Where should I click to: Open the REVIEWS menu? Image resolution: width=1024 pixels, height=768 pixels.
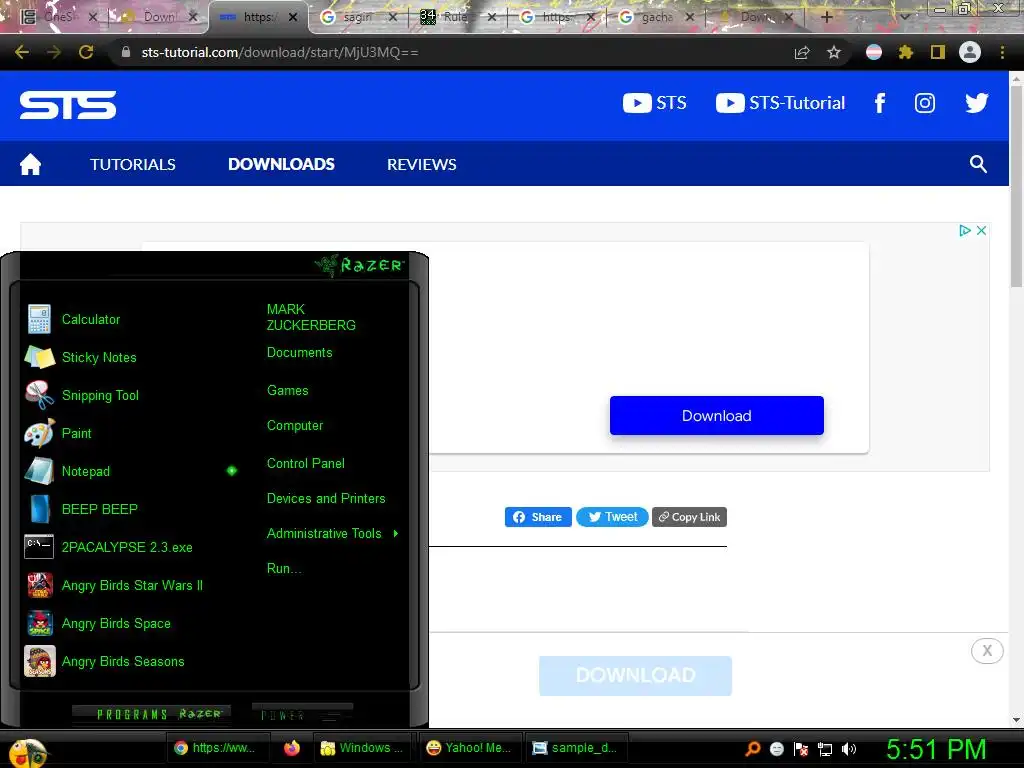421,164
